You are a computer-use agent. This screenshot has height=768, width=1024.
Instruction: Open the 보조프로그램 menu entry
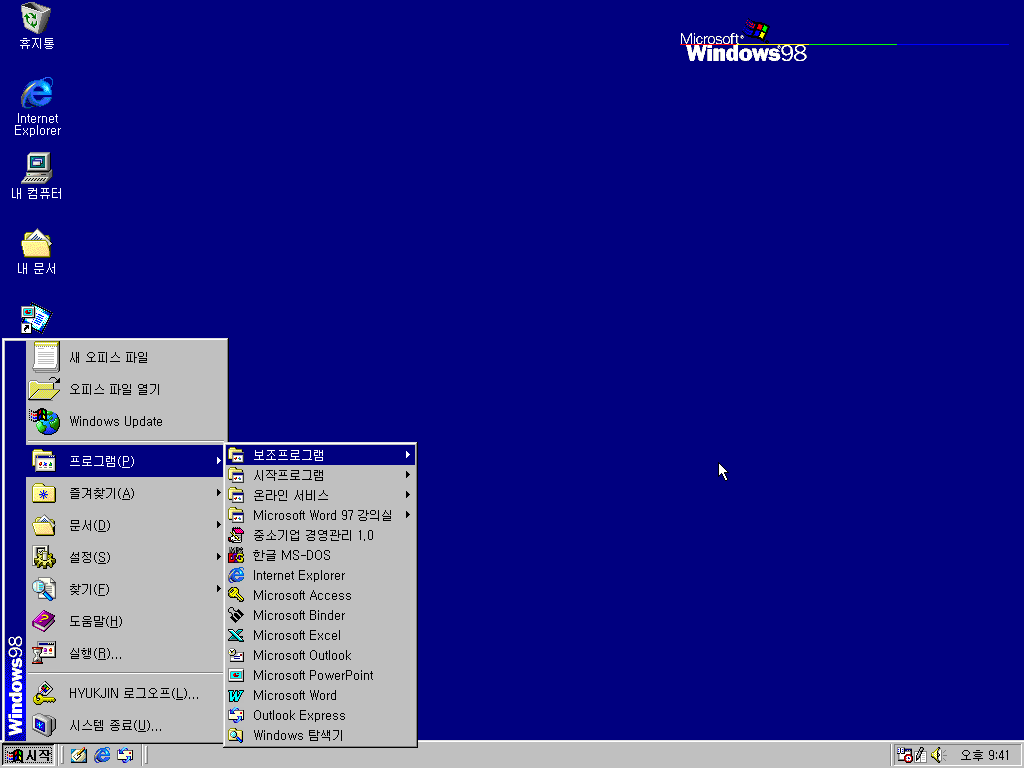point(320,455)
